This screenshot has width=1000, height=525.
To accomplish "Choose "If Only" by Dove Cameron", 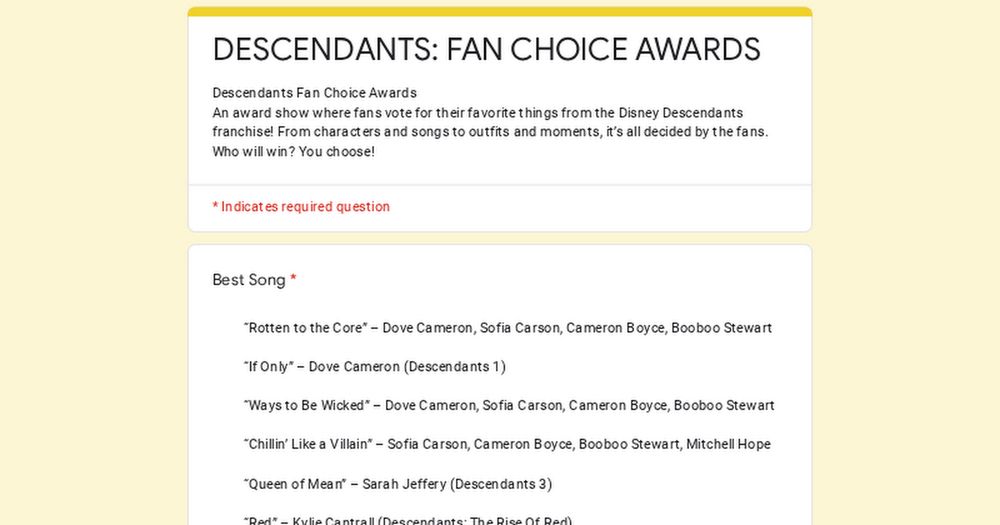I will [x=374, y=367].
